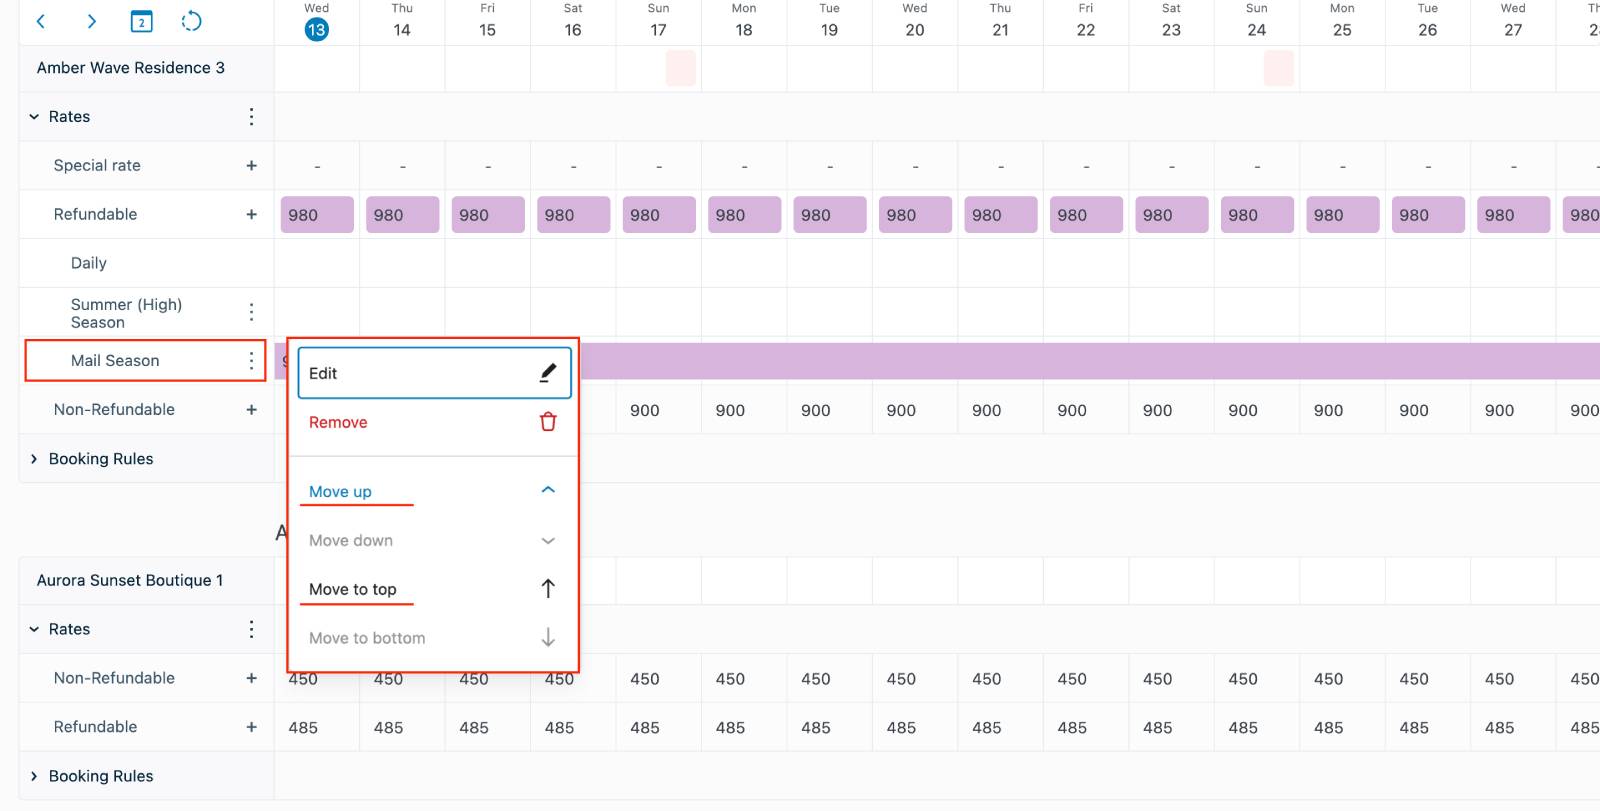Click Non-Refundable 900 cell under Wed 20
The height and width of the screenshot is (811, 1600).
click(x=901, y=410)
